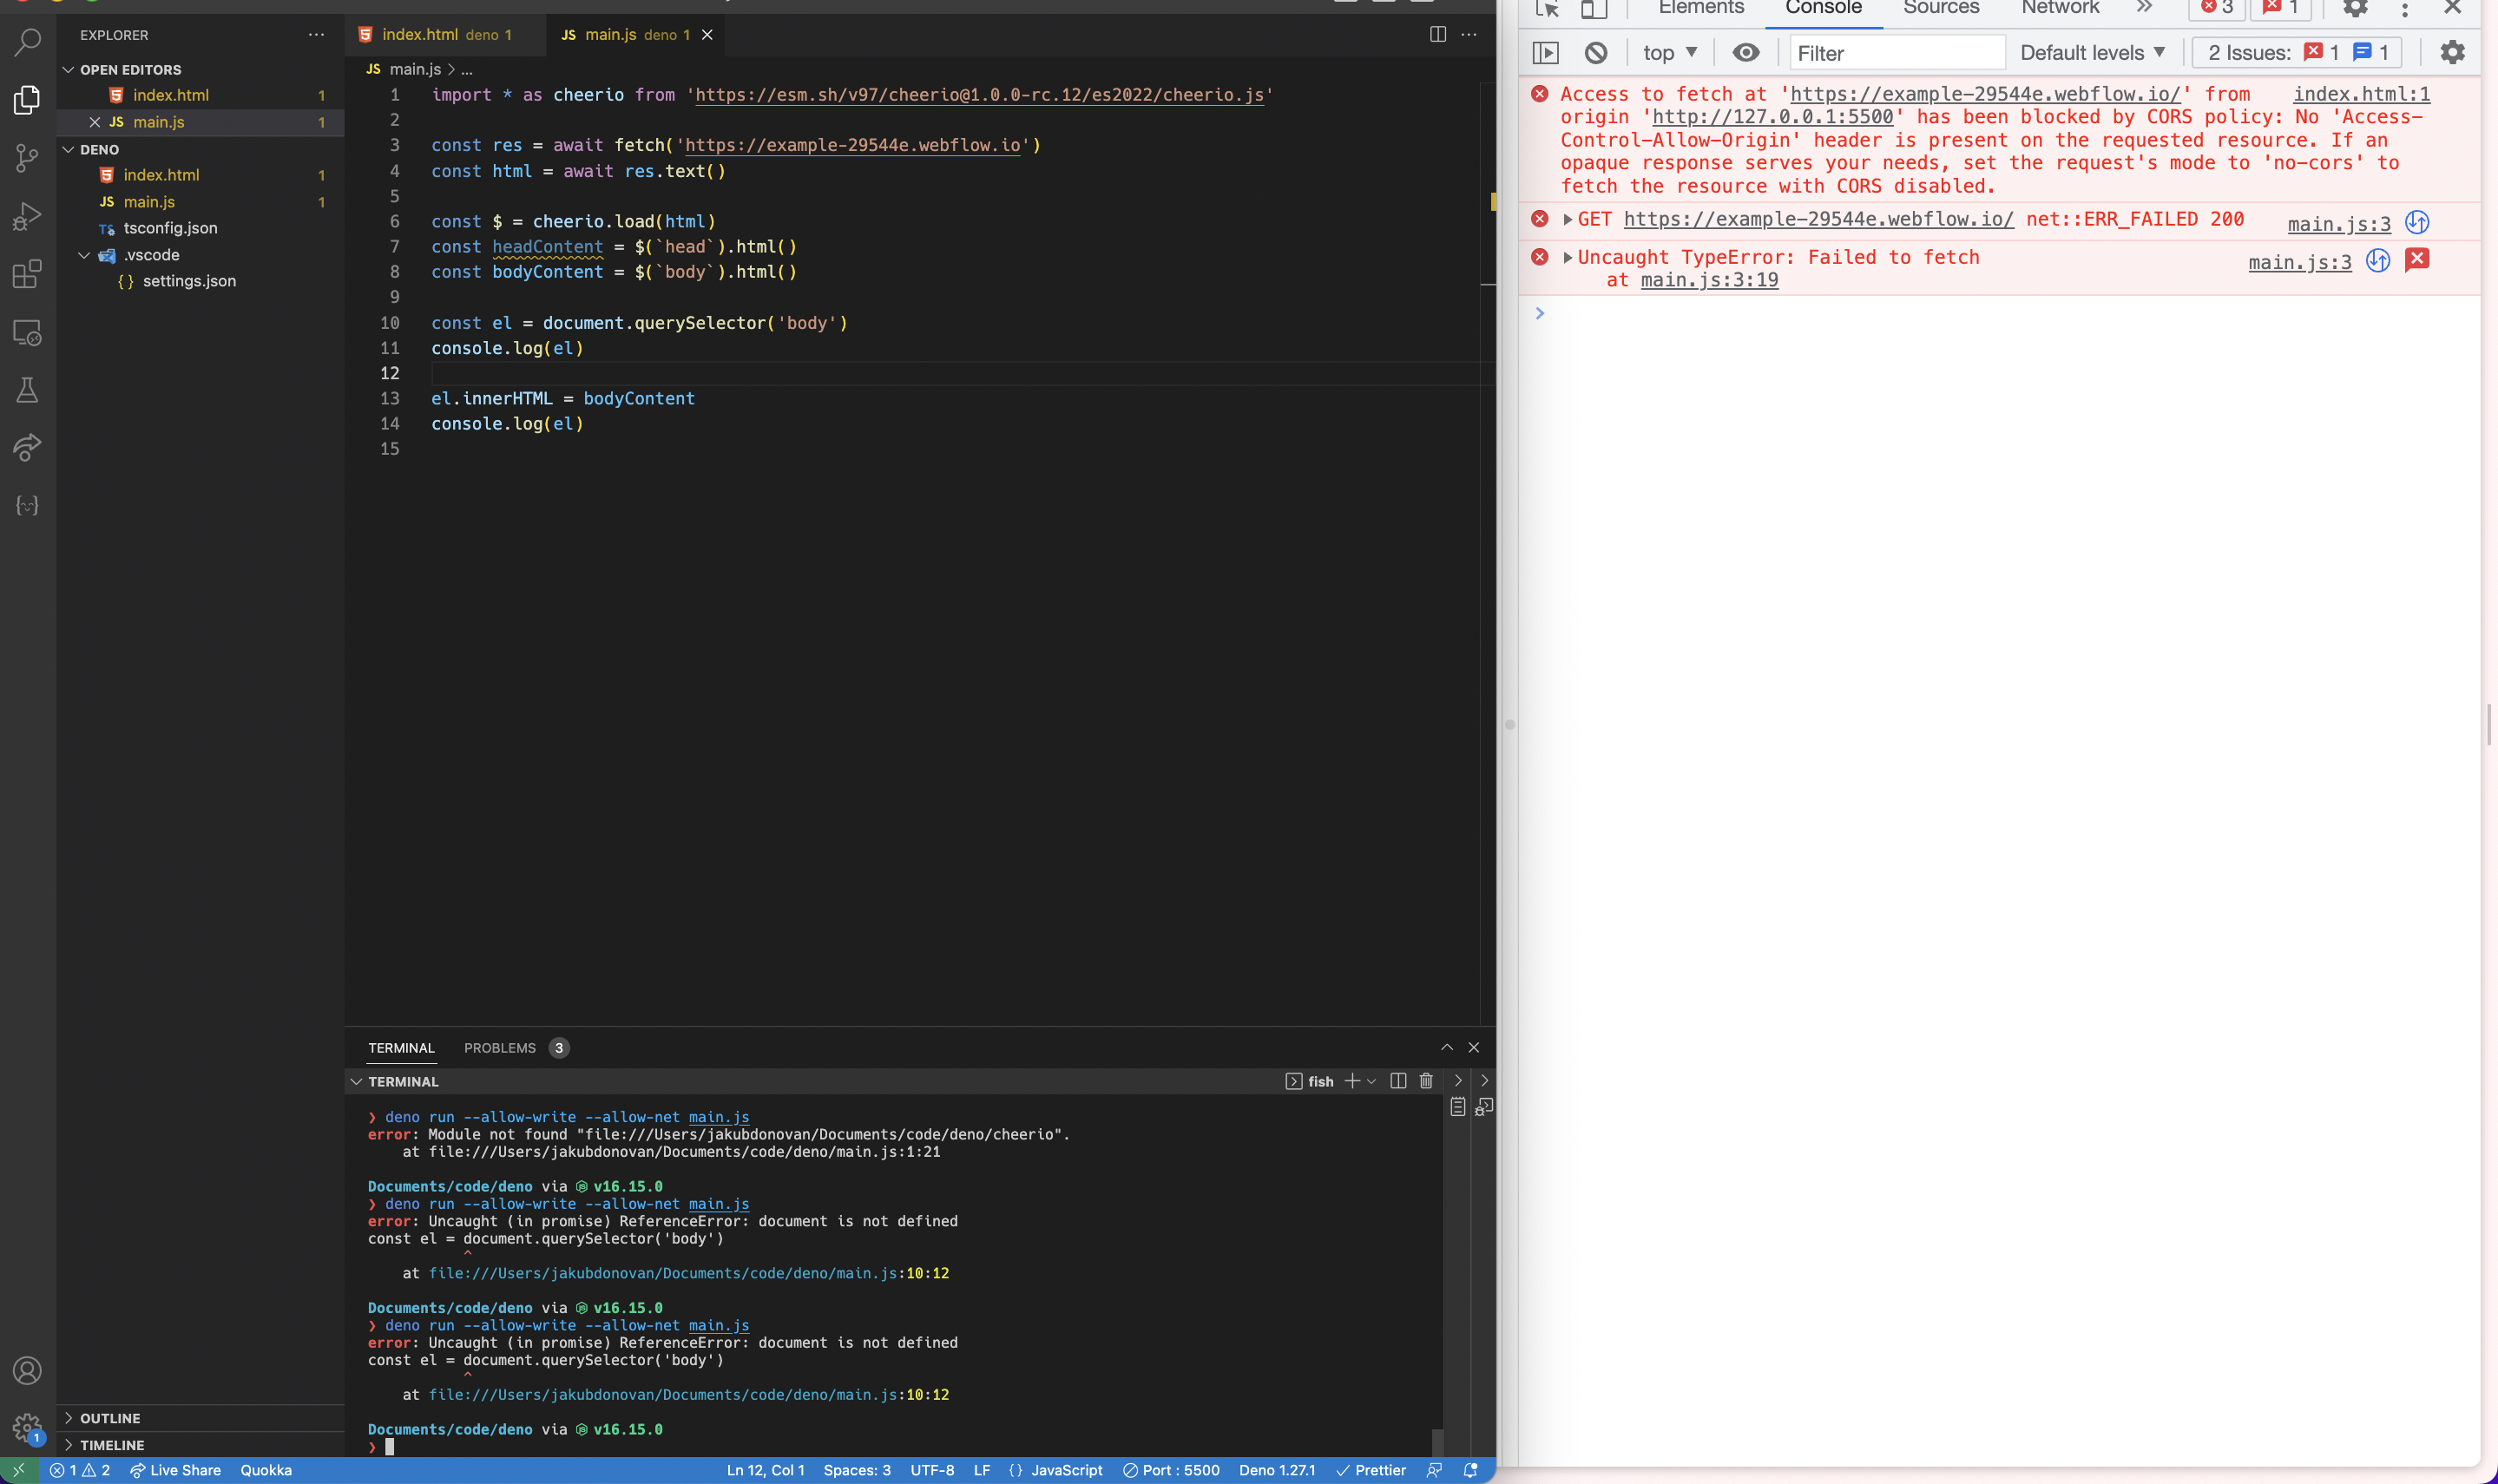Screen dimensions: 2498x1484
Task: Open the Search view in activity bar
Action: click(27, 42)
